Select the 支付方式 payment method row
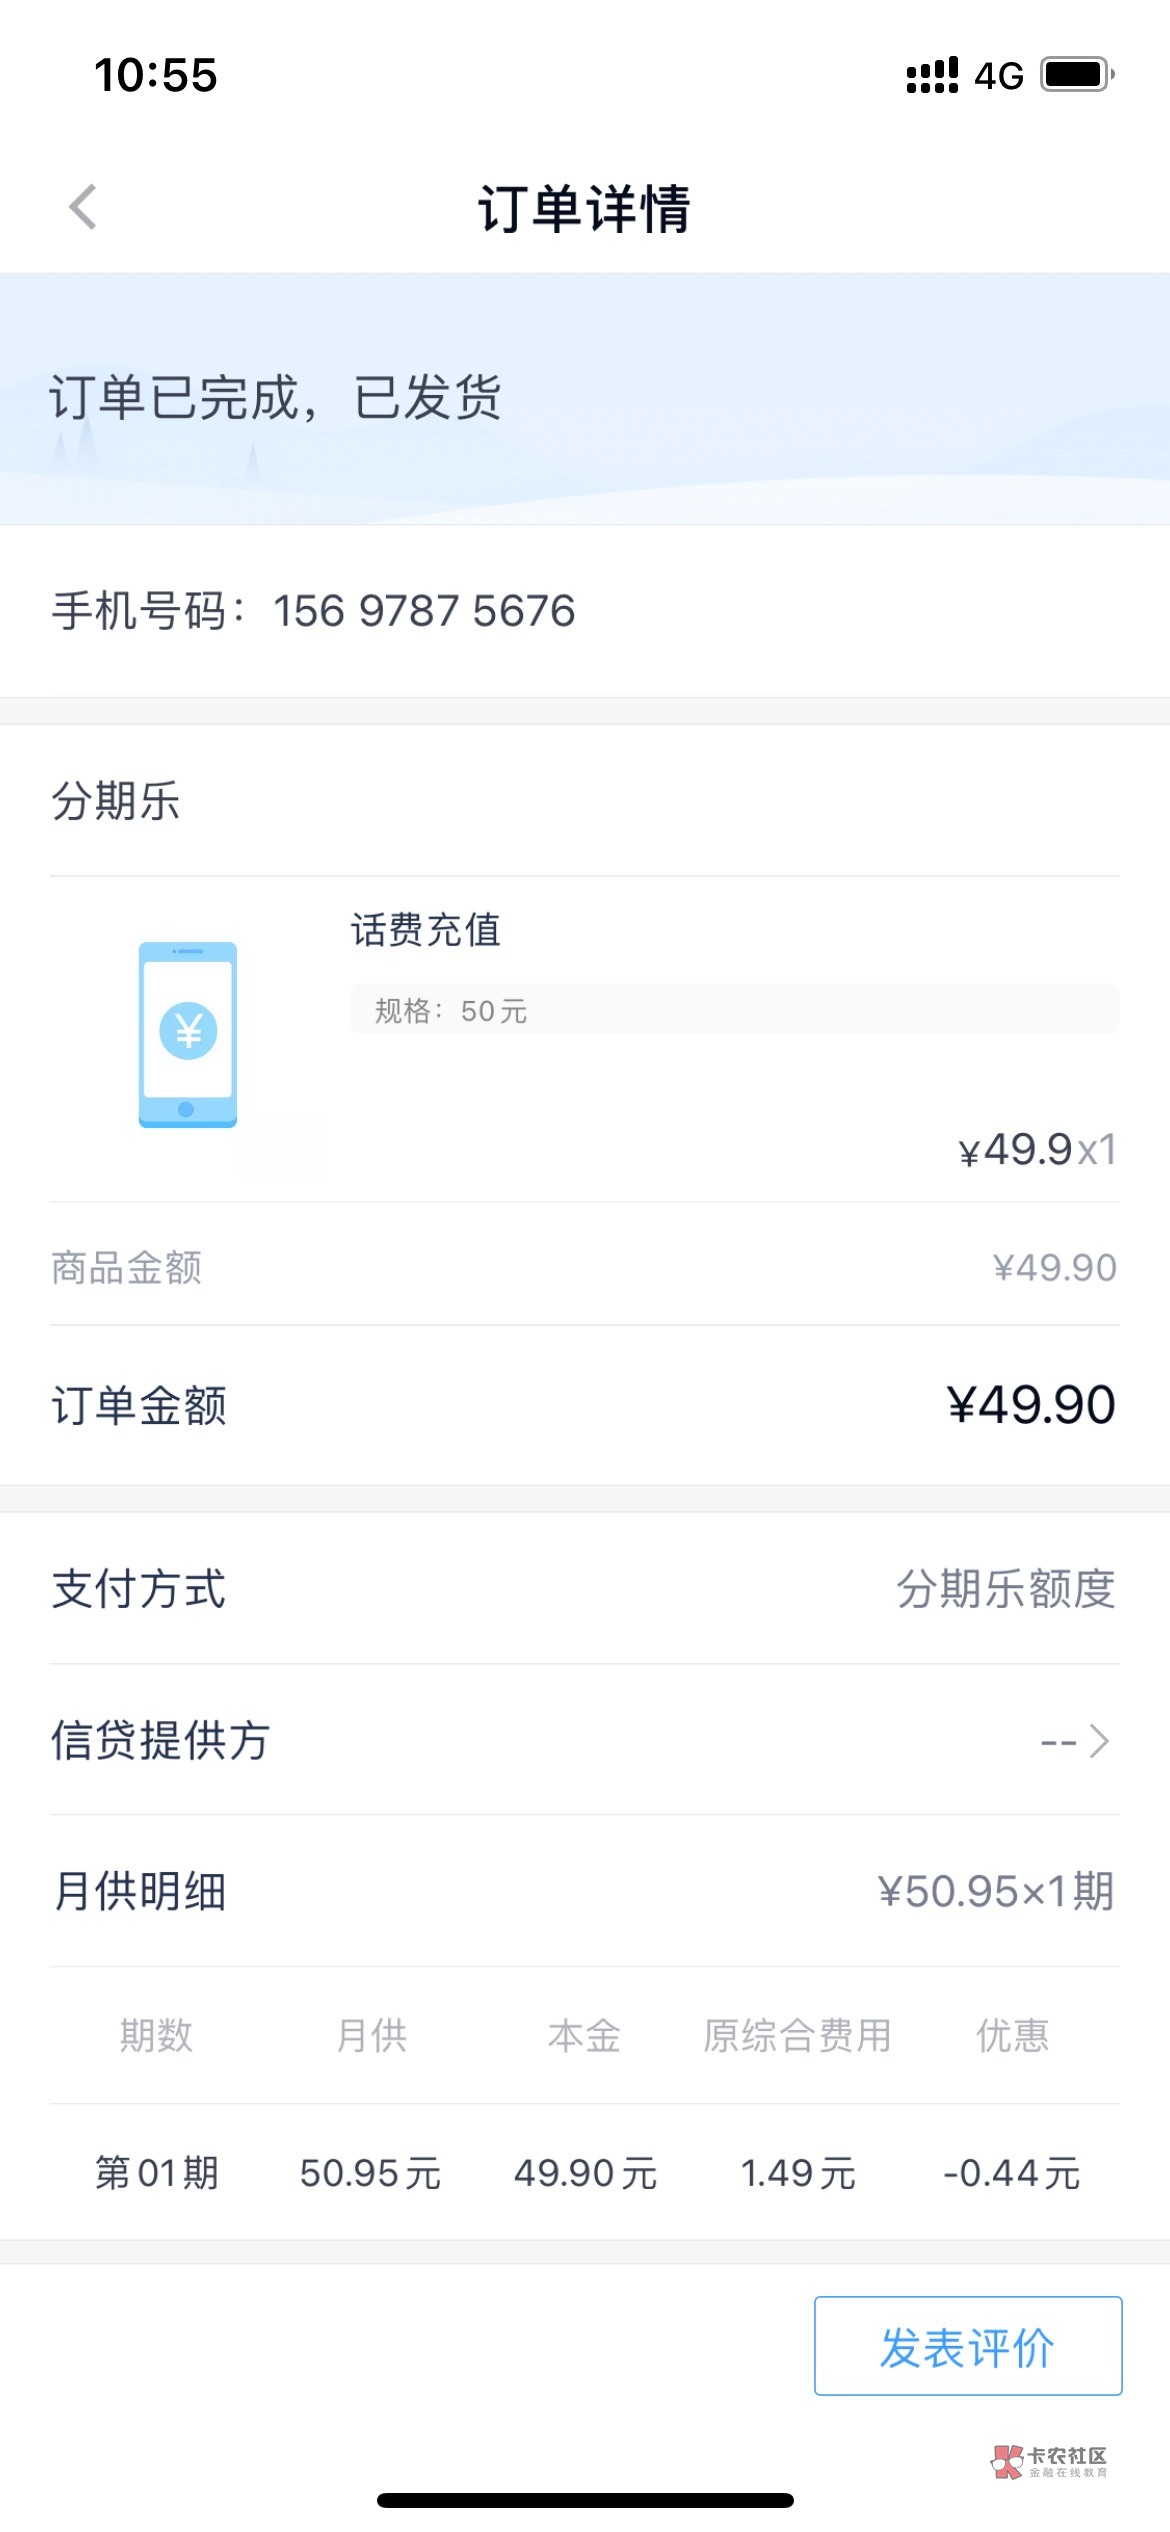This screenshot has height=2532, width=1170. pyautogui.click(x=584, y=1589)
